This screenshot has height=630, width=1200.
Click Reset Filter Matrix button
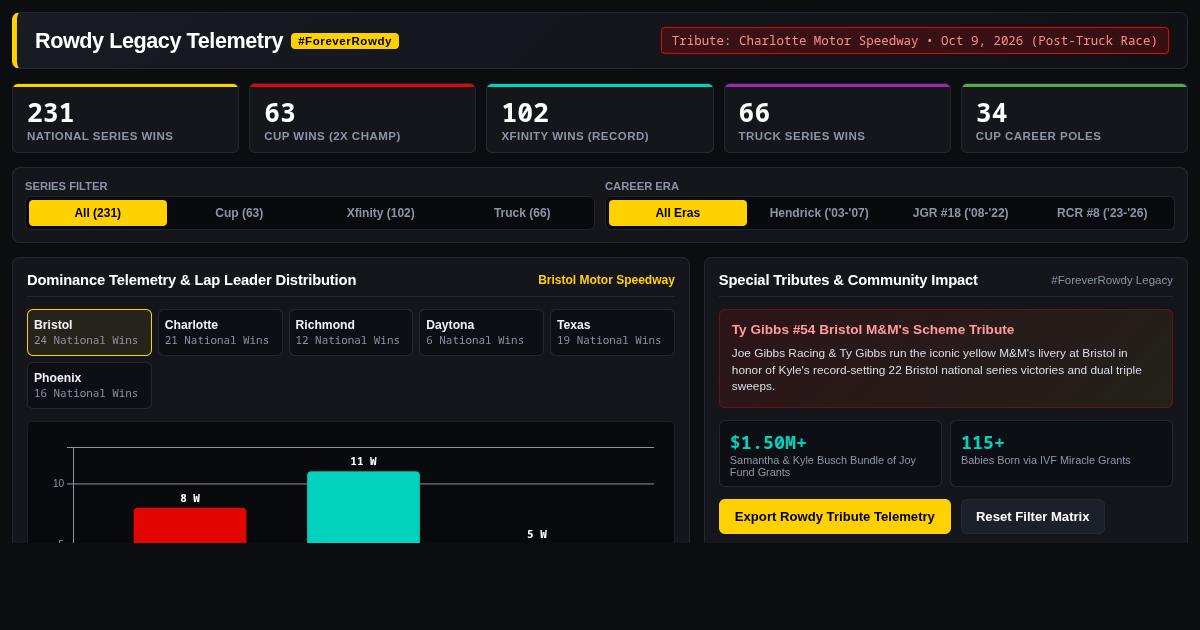pyautogui.click(x=1033, y=516)
